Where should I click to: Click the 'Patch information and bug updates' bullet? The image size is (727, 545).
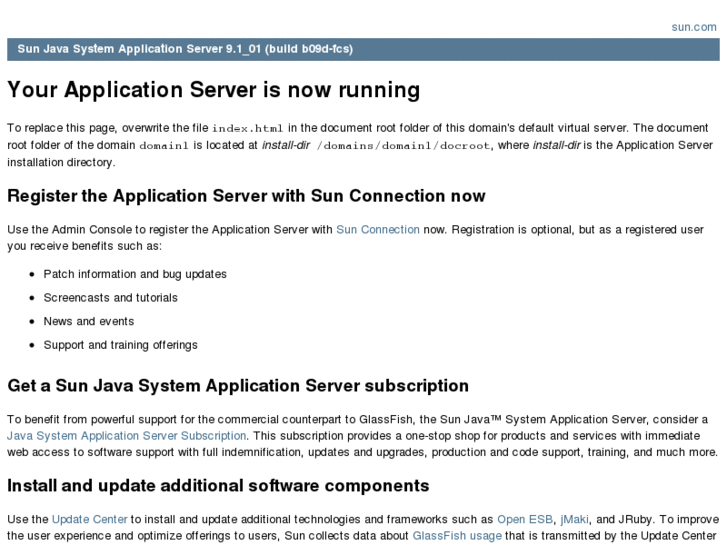(x=135, y=273)
